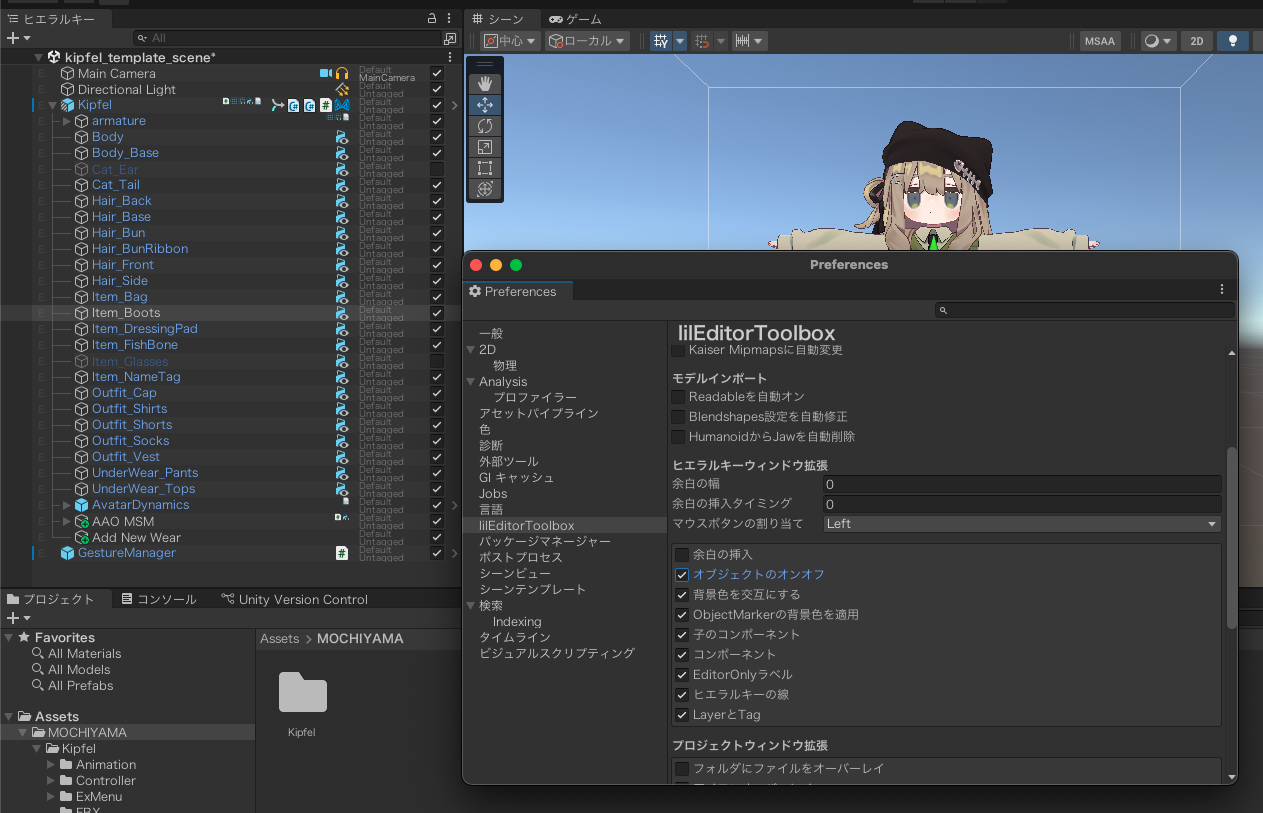Select the Rect Transform tool

(485, 168)
